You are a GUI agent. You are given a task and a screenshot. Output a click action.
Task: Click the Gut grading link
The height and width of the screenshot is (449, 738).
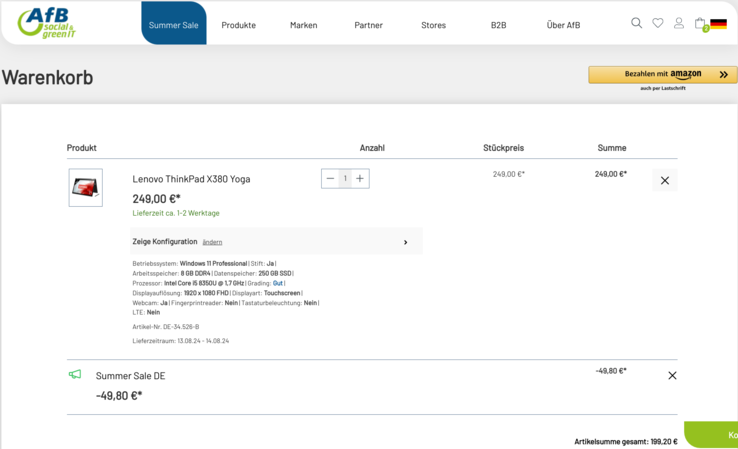click(278, 283)
